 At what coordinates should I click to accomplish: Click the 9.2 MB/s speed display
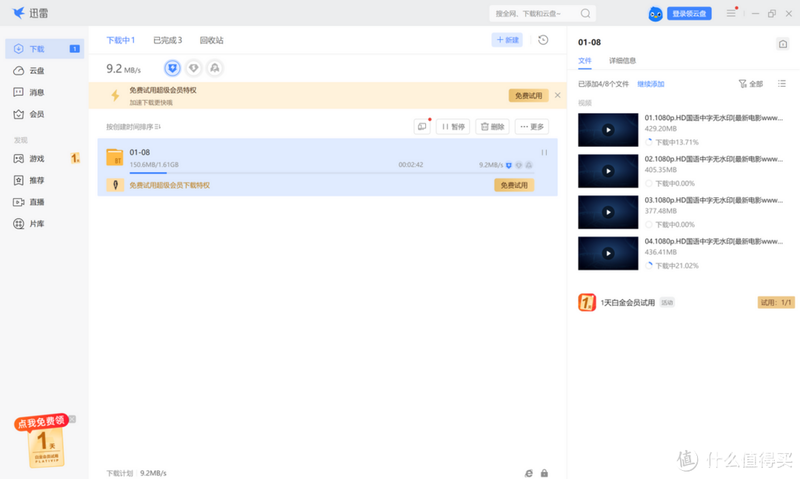click(123, 69)
